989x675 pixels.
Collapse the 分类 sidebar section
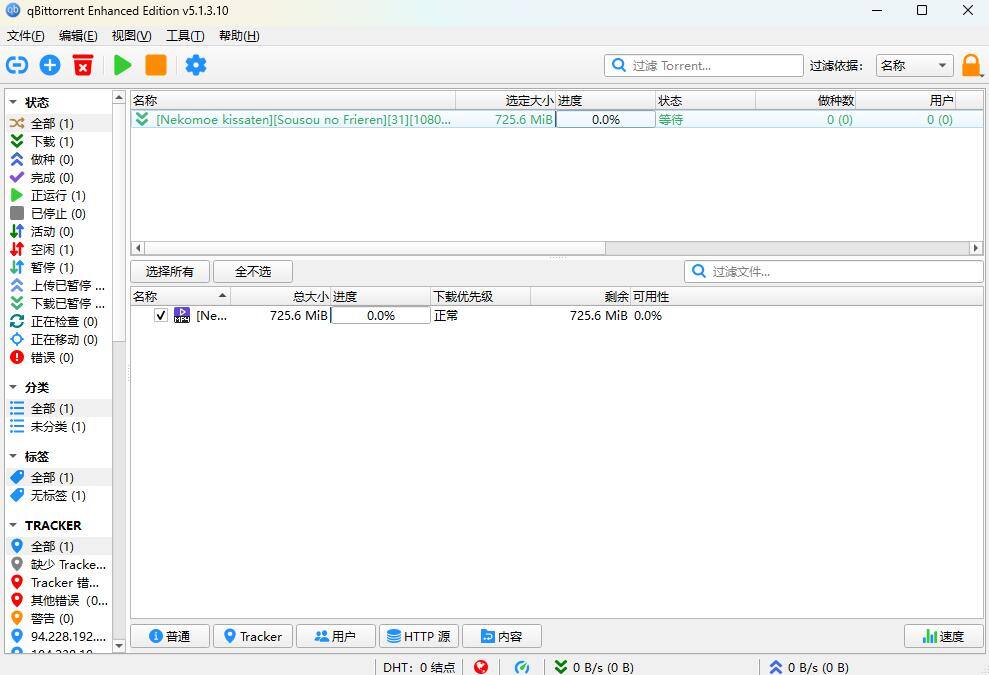13,387
